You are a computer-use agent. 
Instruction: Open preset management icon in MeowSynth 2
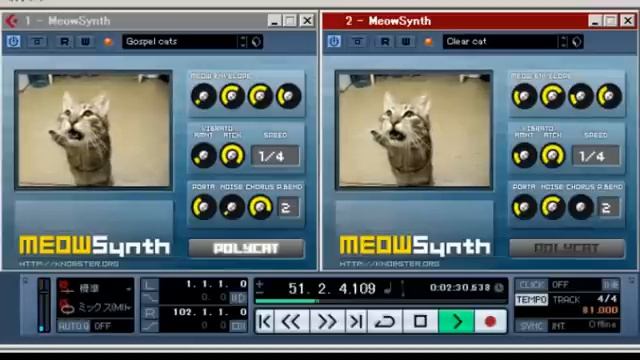(576, 41)
